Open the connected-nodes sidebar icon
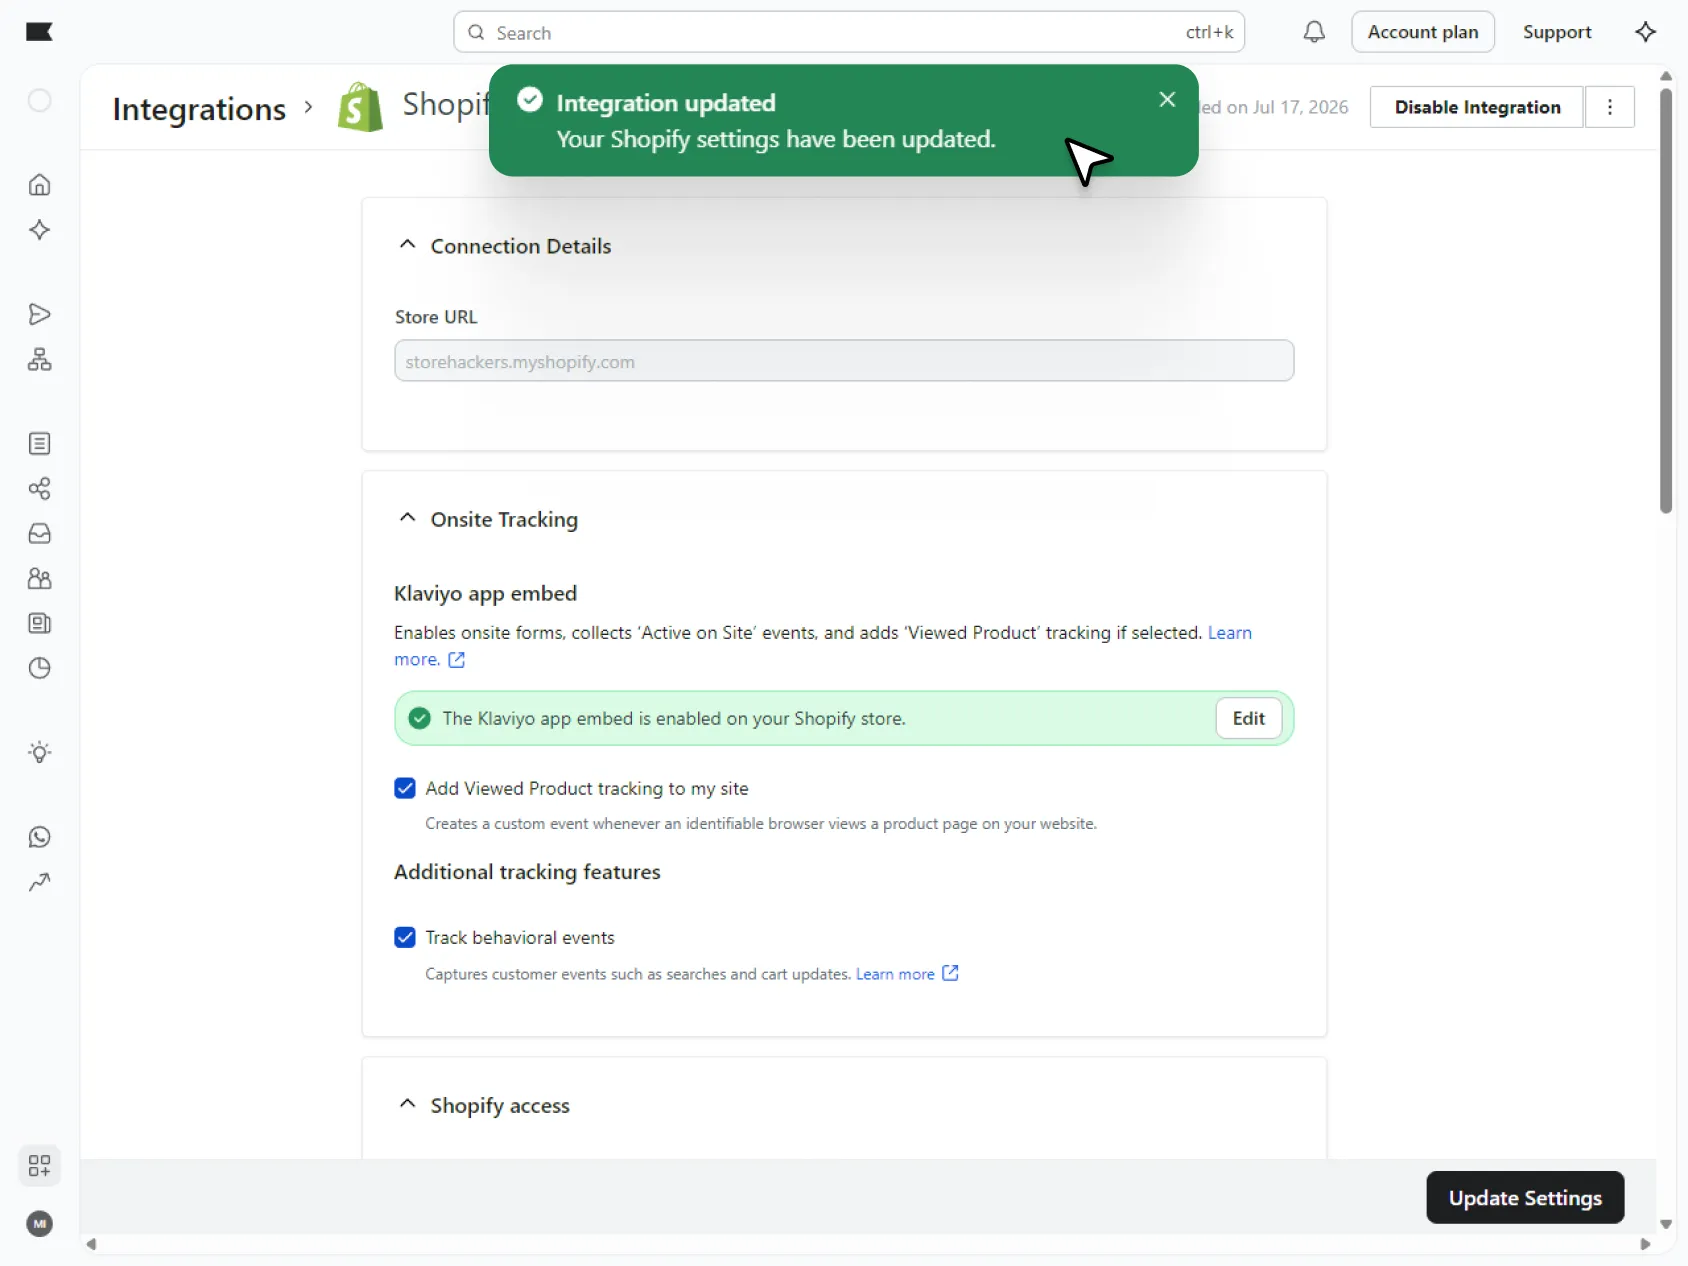Viewport: 1688px width, 1266px height. point(39,489)
